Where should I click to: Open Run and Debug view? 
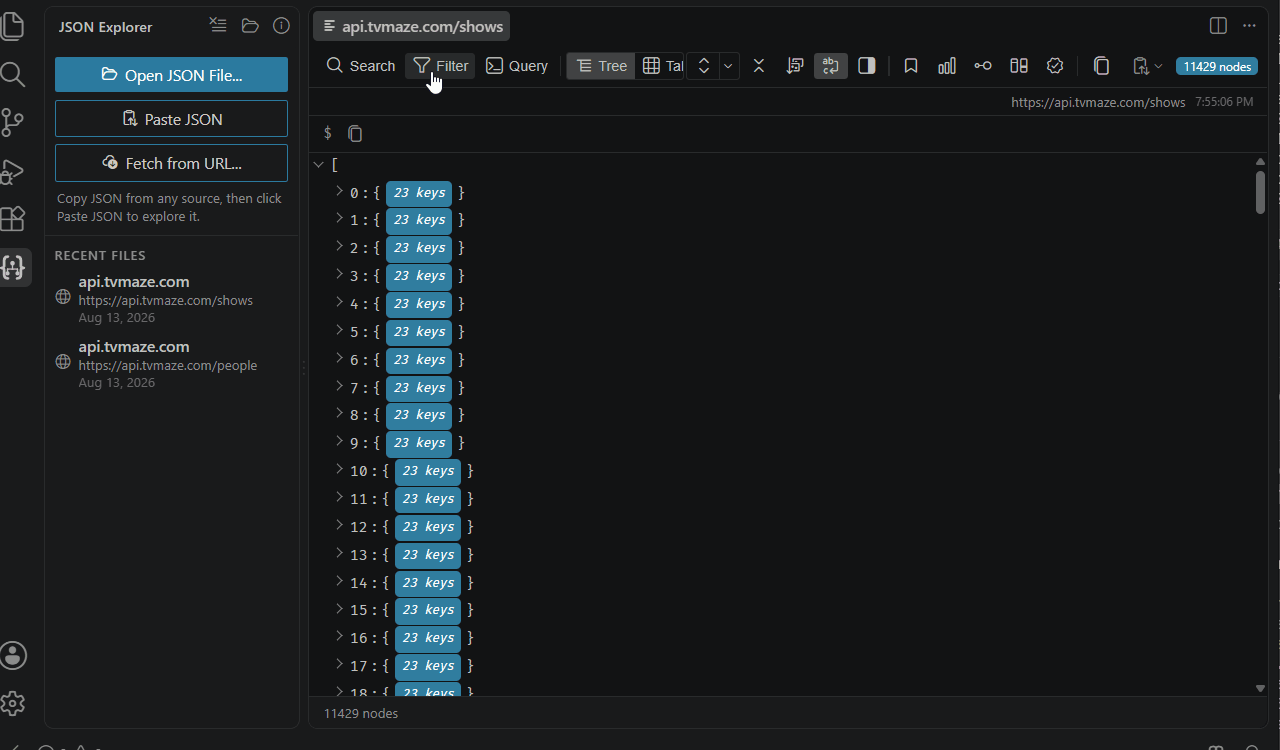(x=12, y=171)
